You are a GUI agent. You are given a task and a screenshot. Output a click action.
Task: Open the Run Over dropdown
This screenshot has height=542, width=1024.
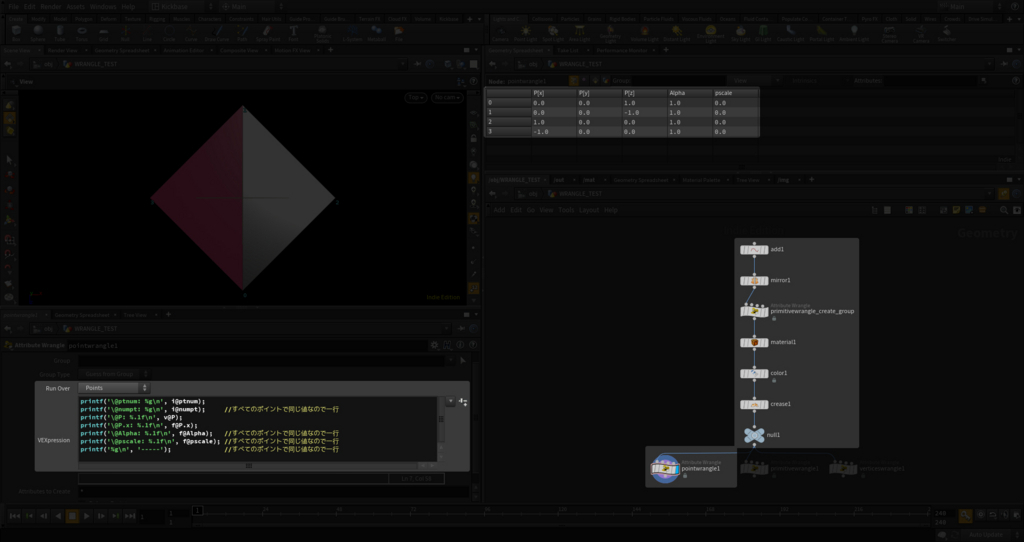(x=113, y=388)
